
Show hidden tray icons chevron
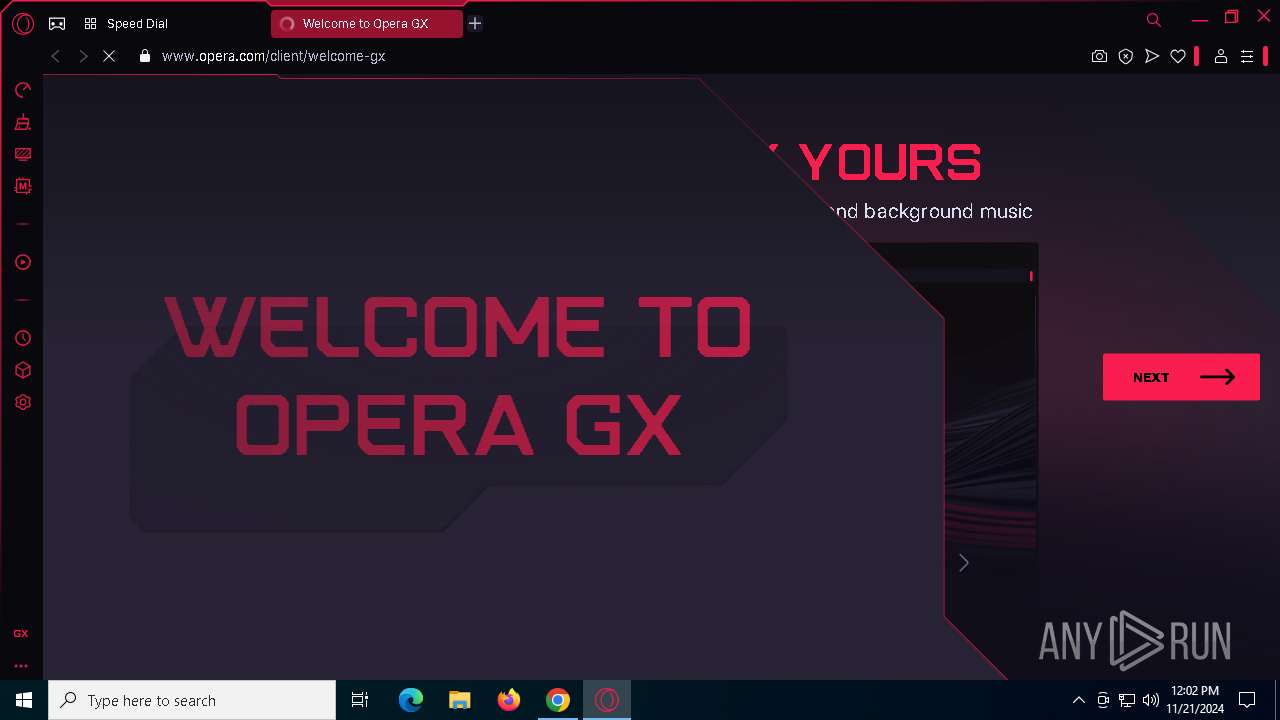coord(1078,700)
